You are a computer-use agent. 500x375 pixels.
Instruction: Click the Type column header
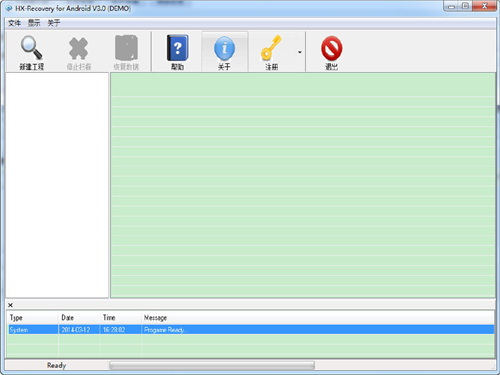[x=33, y=318]
